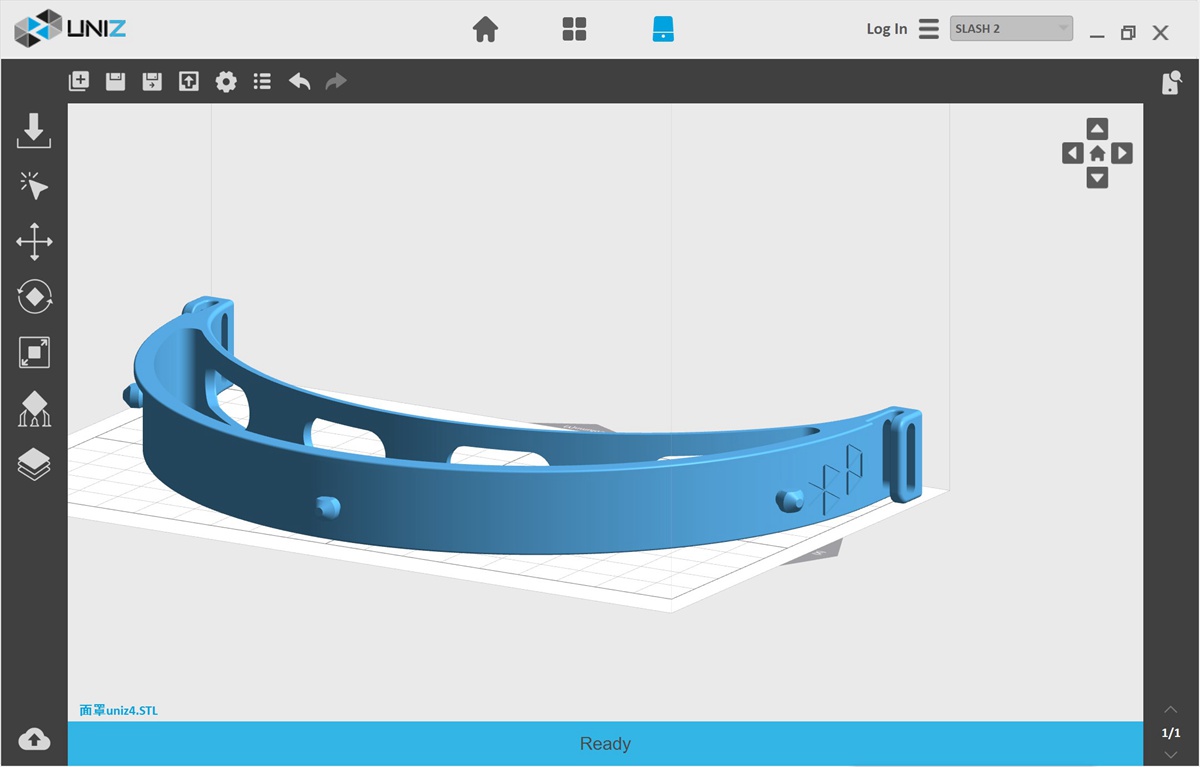Undo the last action

[299, 81]
